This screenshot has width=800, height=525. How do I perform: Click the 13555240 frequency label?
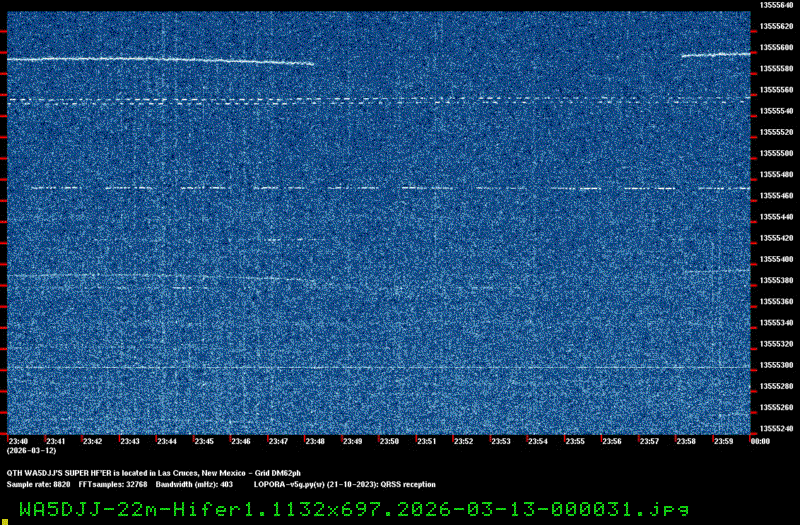[x=776, y=429]
